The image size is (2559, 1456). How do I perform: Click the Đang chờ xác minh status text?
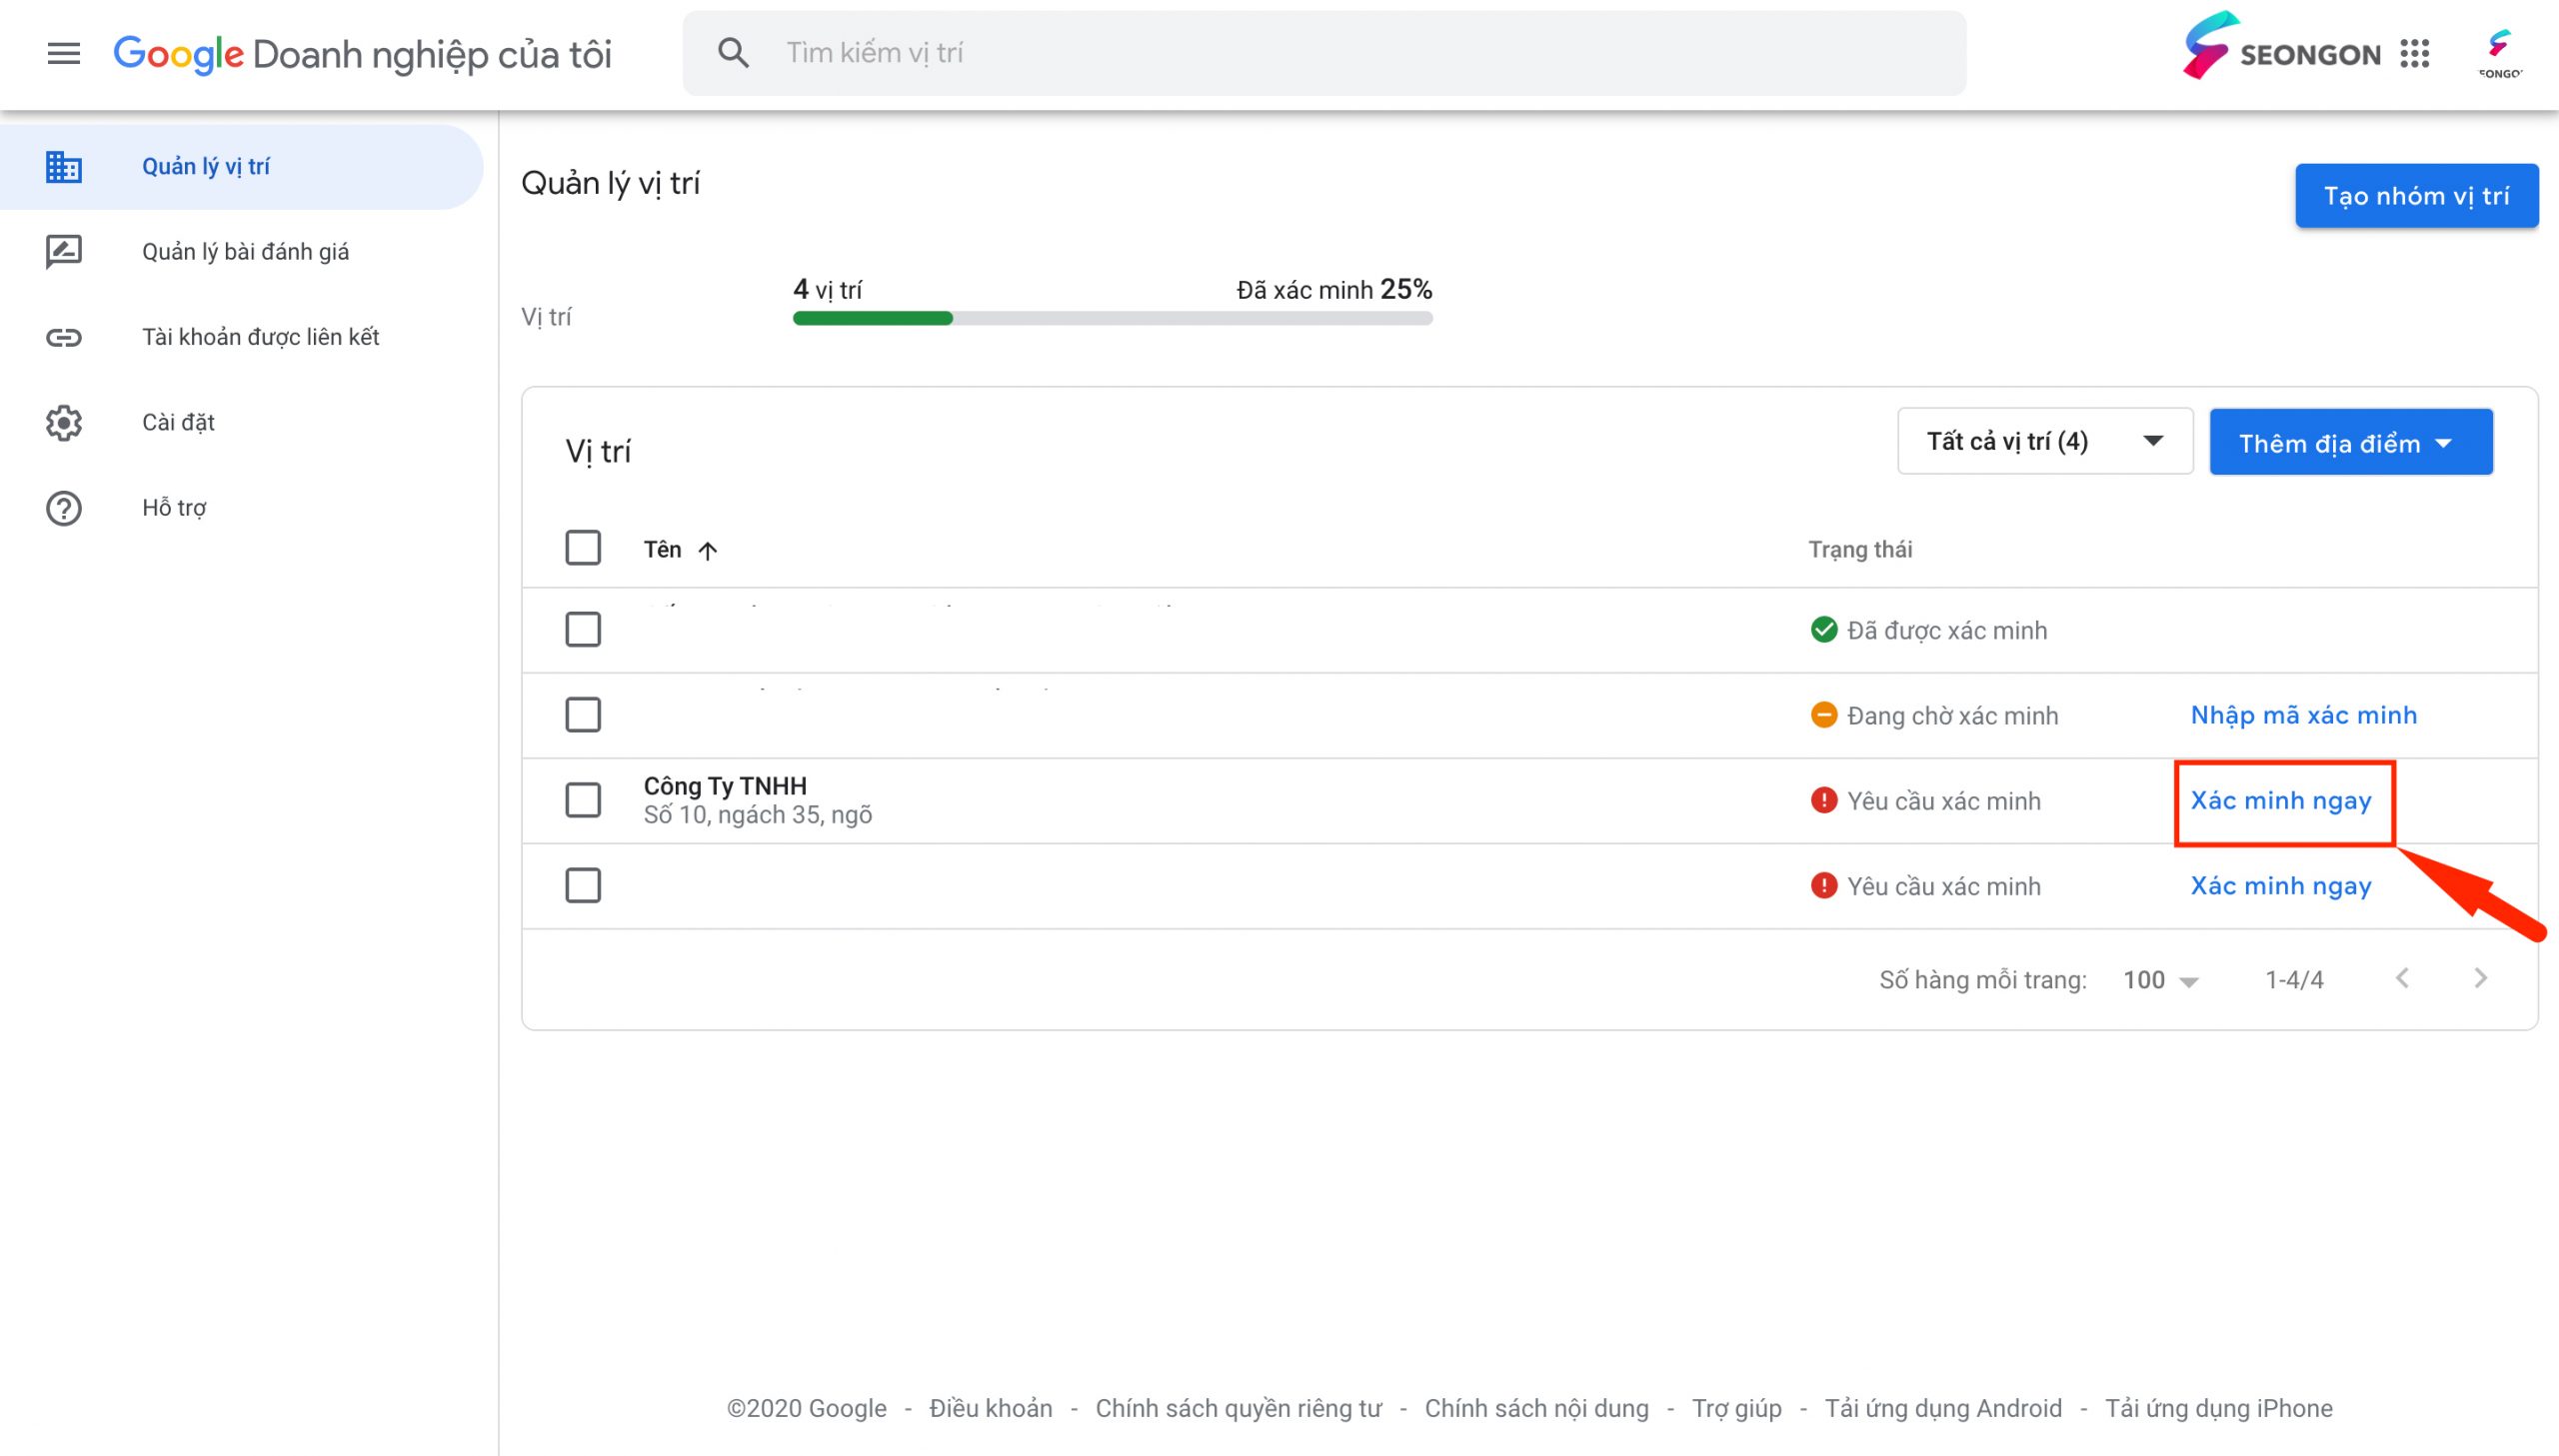[x=1952, y=715]
